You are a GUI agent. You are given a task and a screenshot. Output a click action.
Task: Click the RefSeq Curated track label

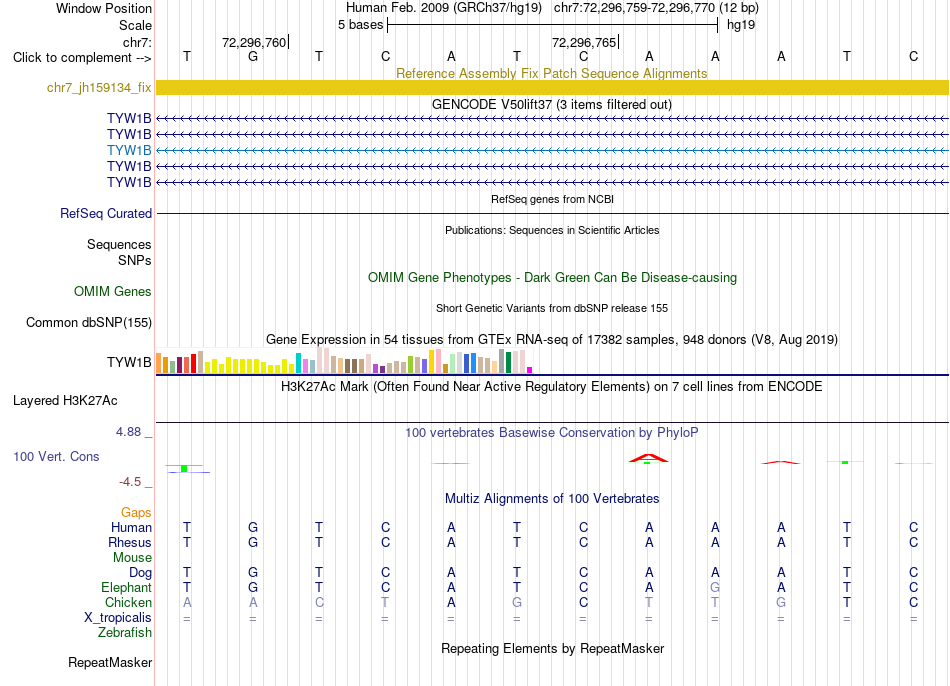pyautogui.click(x=105, y=213)
